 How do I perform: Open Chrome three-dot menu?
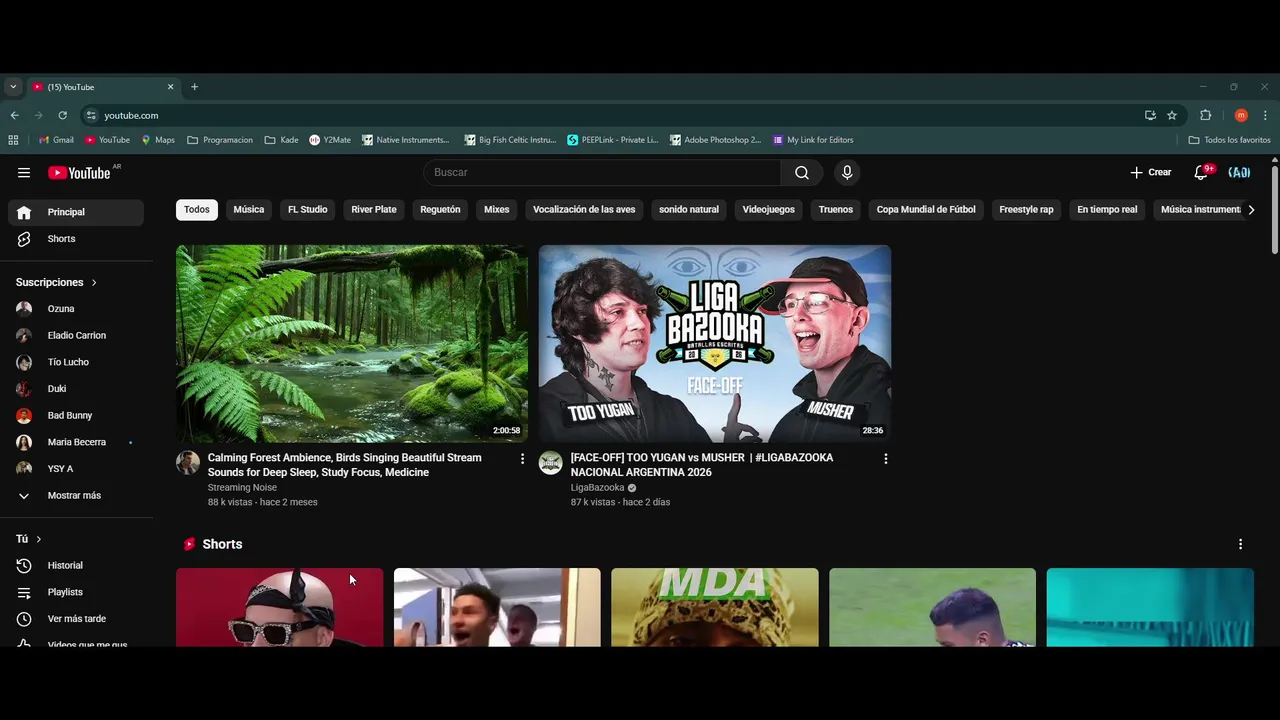pos(1265,115)
